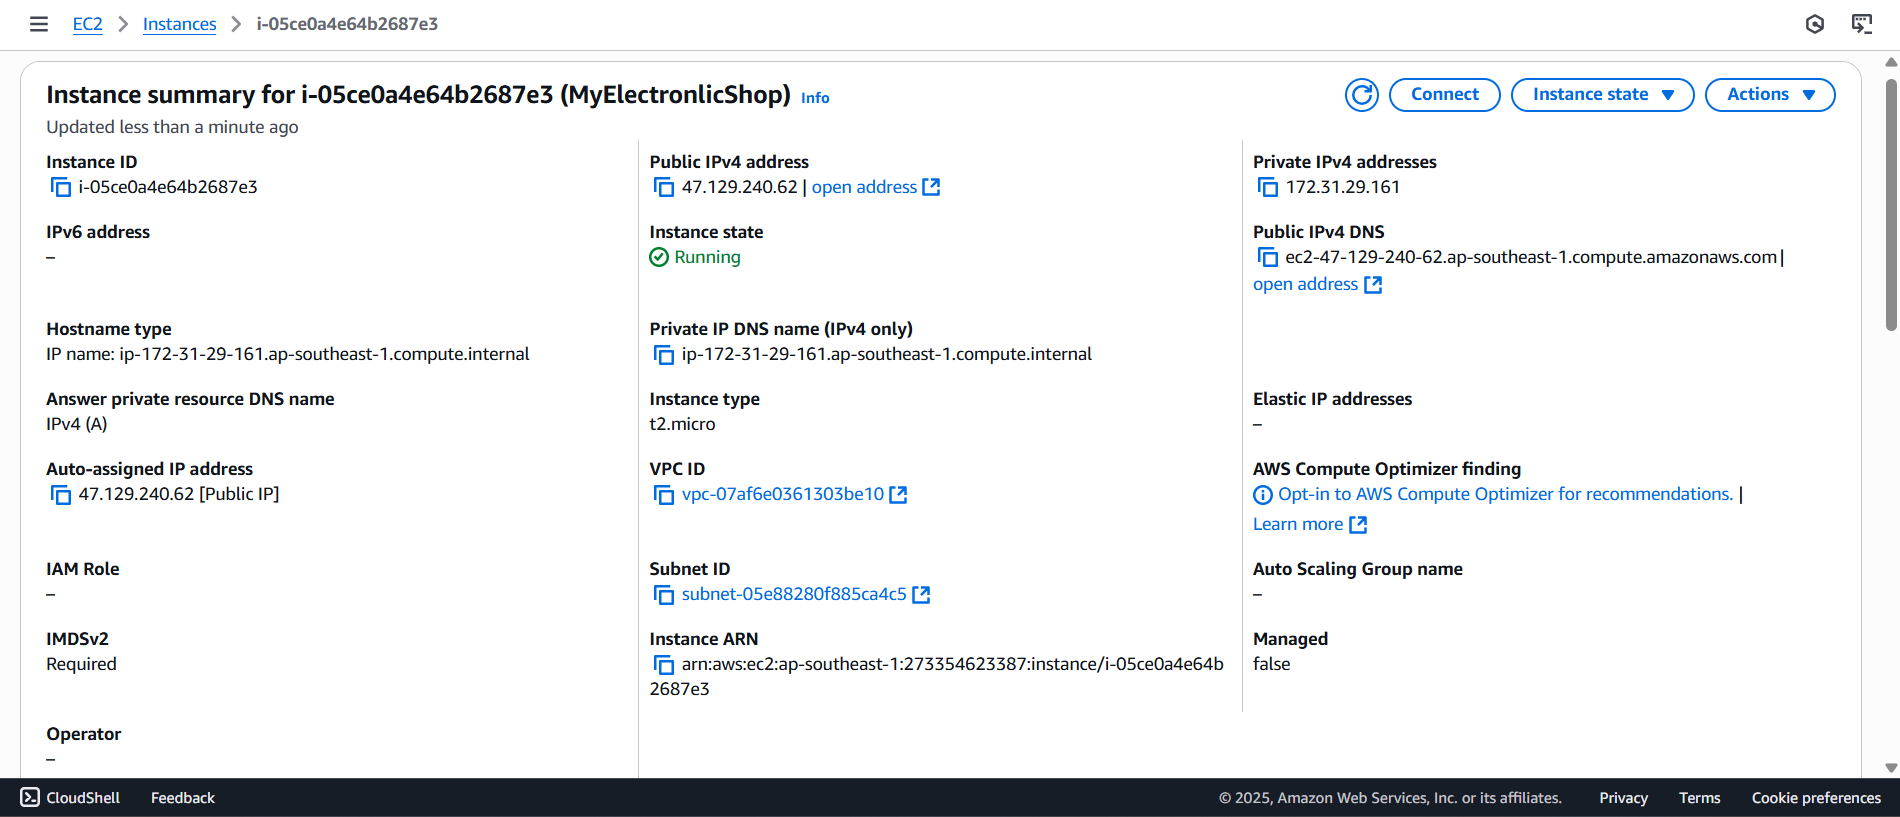1900x817 pixels.
Task: Click external link icon next to Learn more
Action: [x=1358, y=524]
